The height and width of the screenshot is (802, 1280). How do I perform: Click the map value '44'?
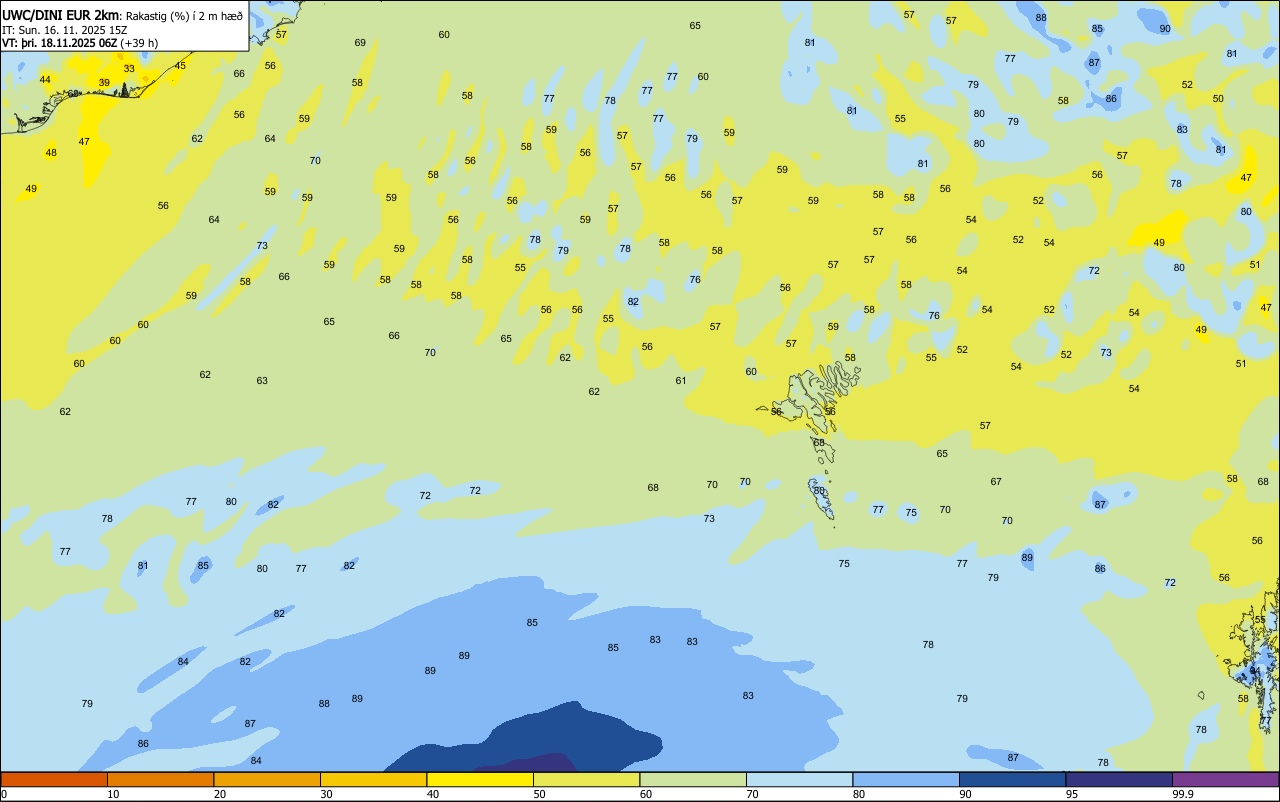tap(45, 80)
